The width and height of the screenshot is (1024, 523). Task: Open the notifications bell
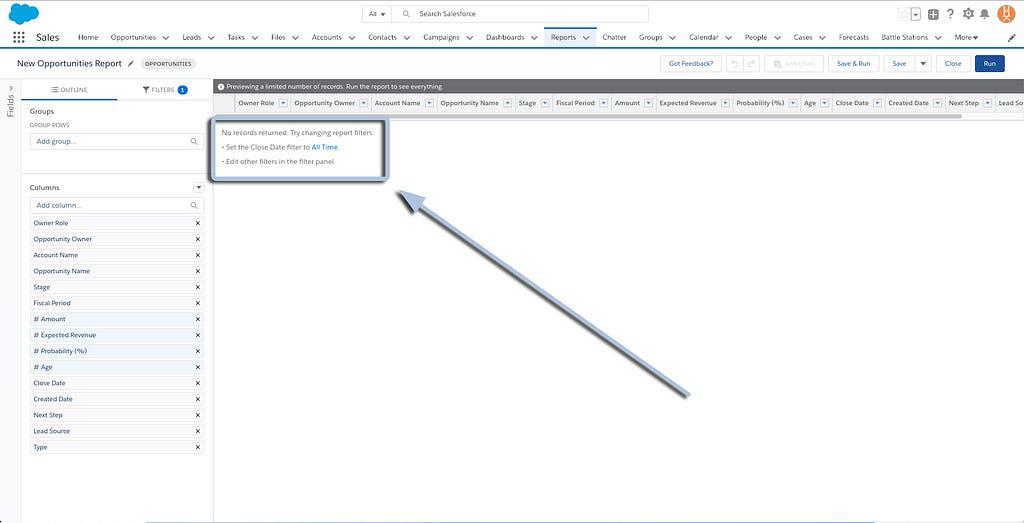(985, 14)
